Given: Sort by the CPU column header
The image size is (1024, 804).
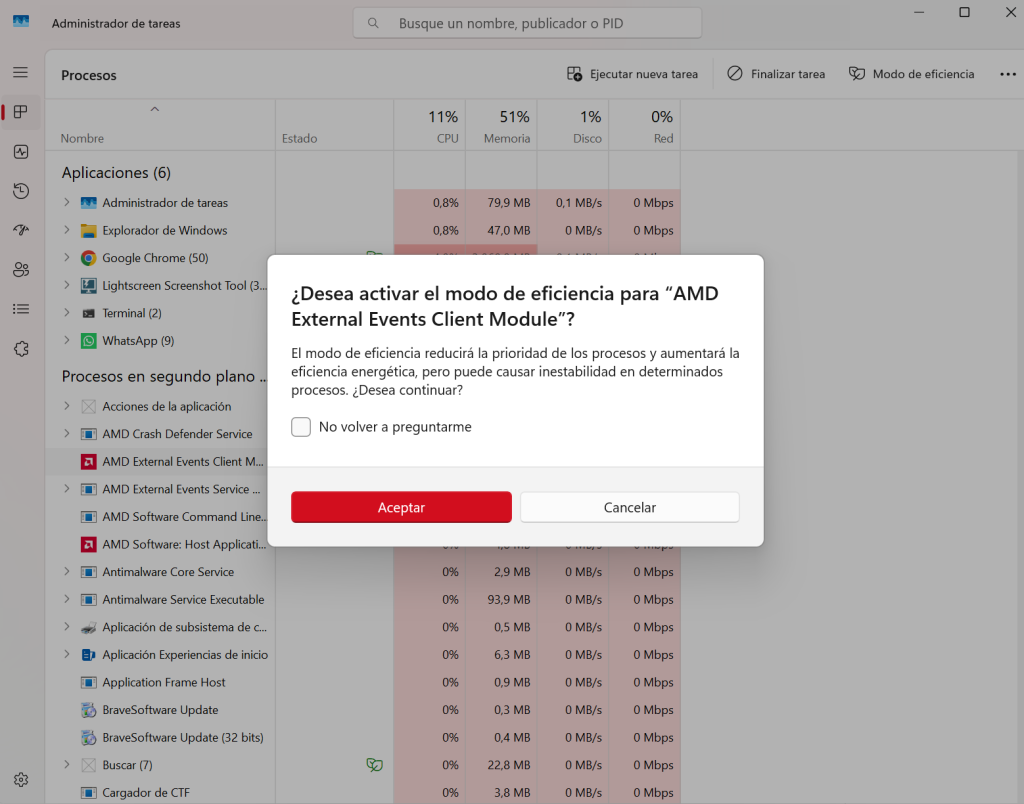Looking at the screenshot, I should pos(430,125).
